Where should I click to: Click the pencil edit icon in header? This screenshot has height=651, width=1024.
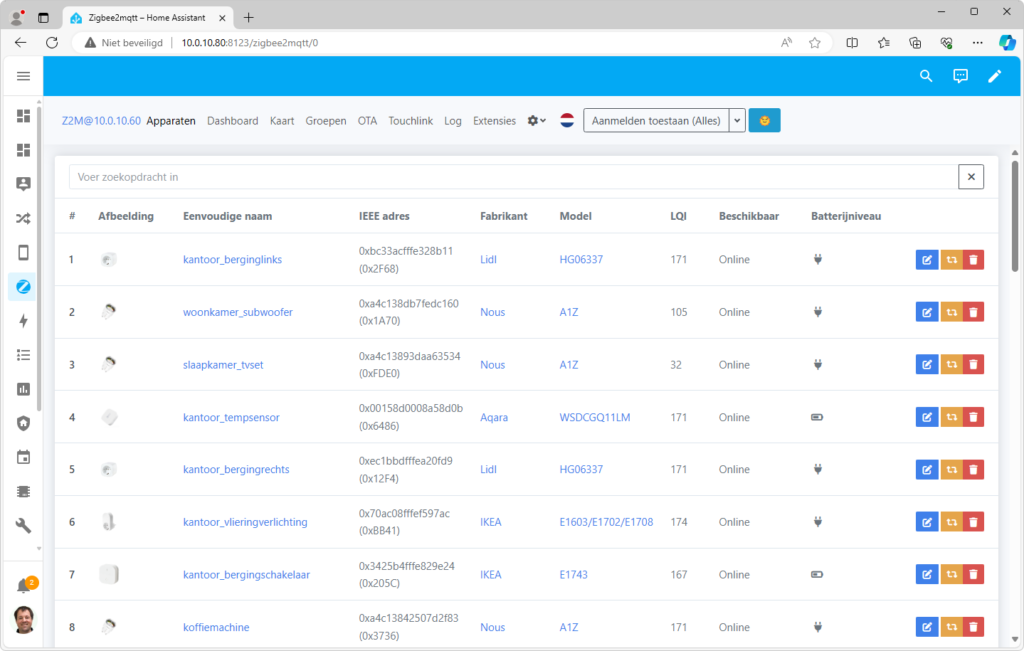994,76
